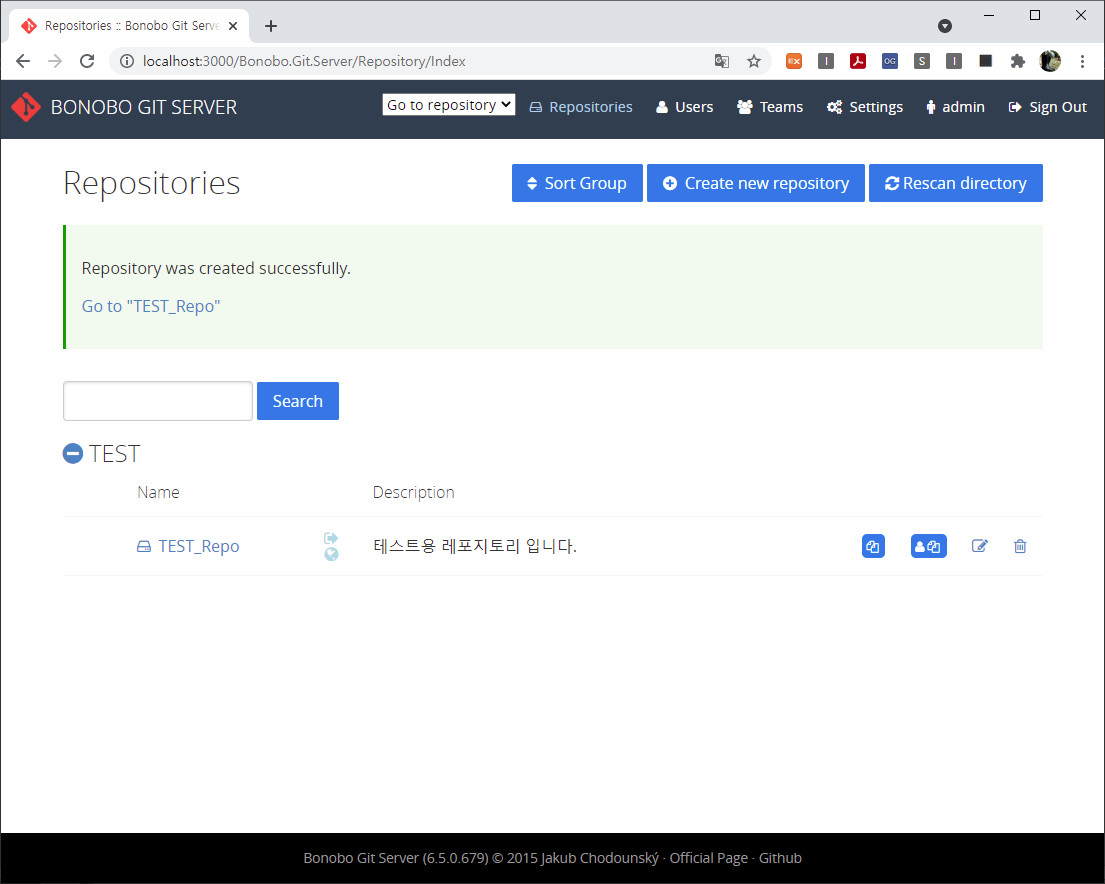
Task: Click the Bonobo Git Server logo icon
Action: (x=26, y=107)
